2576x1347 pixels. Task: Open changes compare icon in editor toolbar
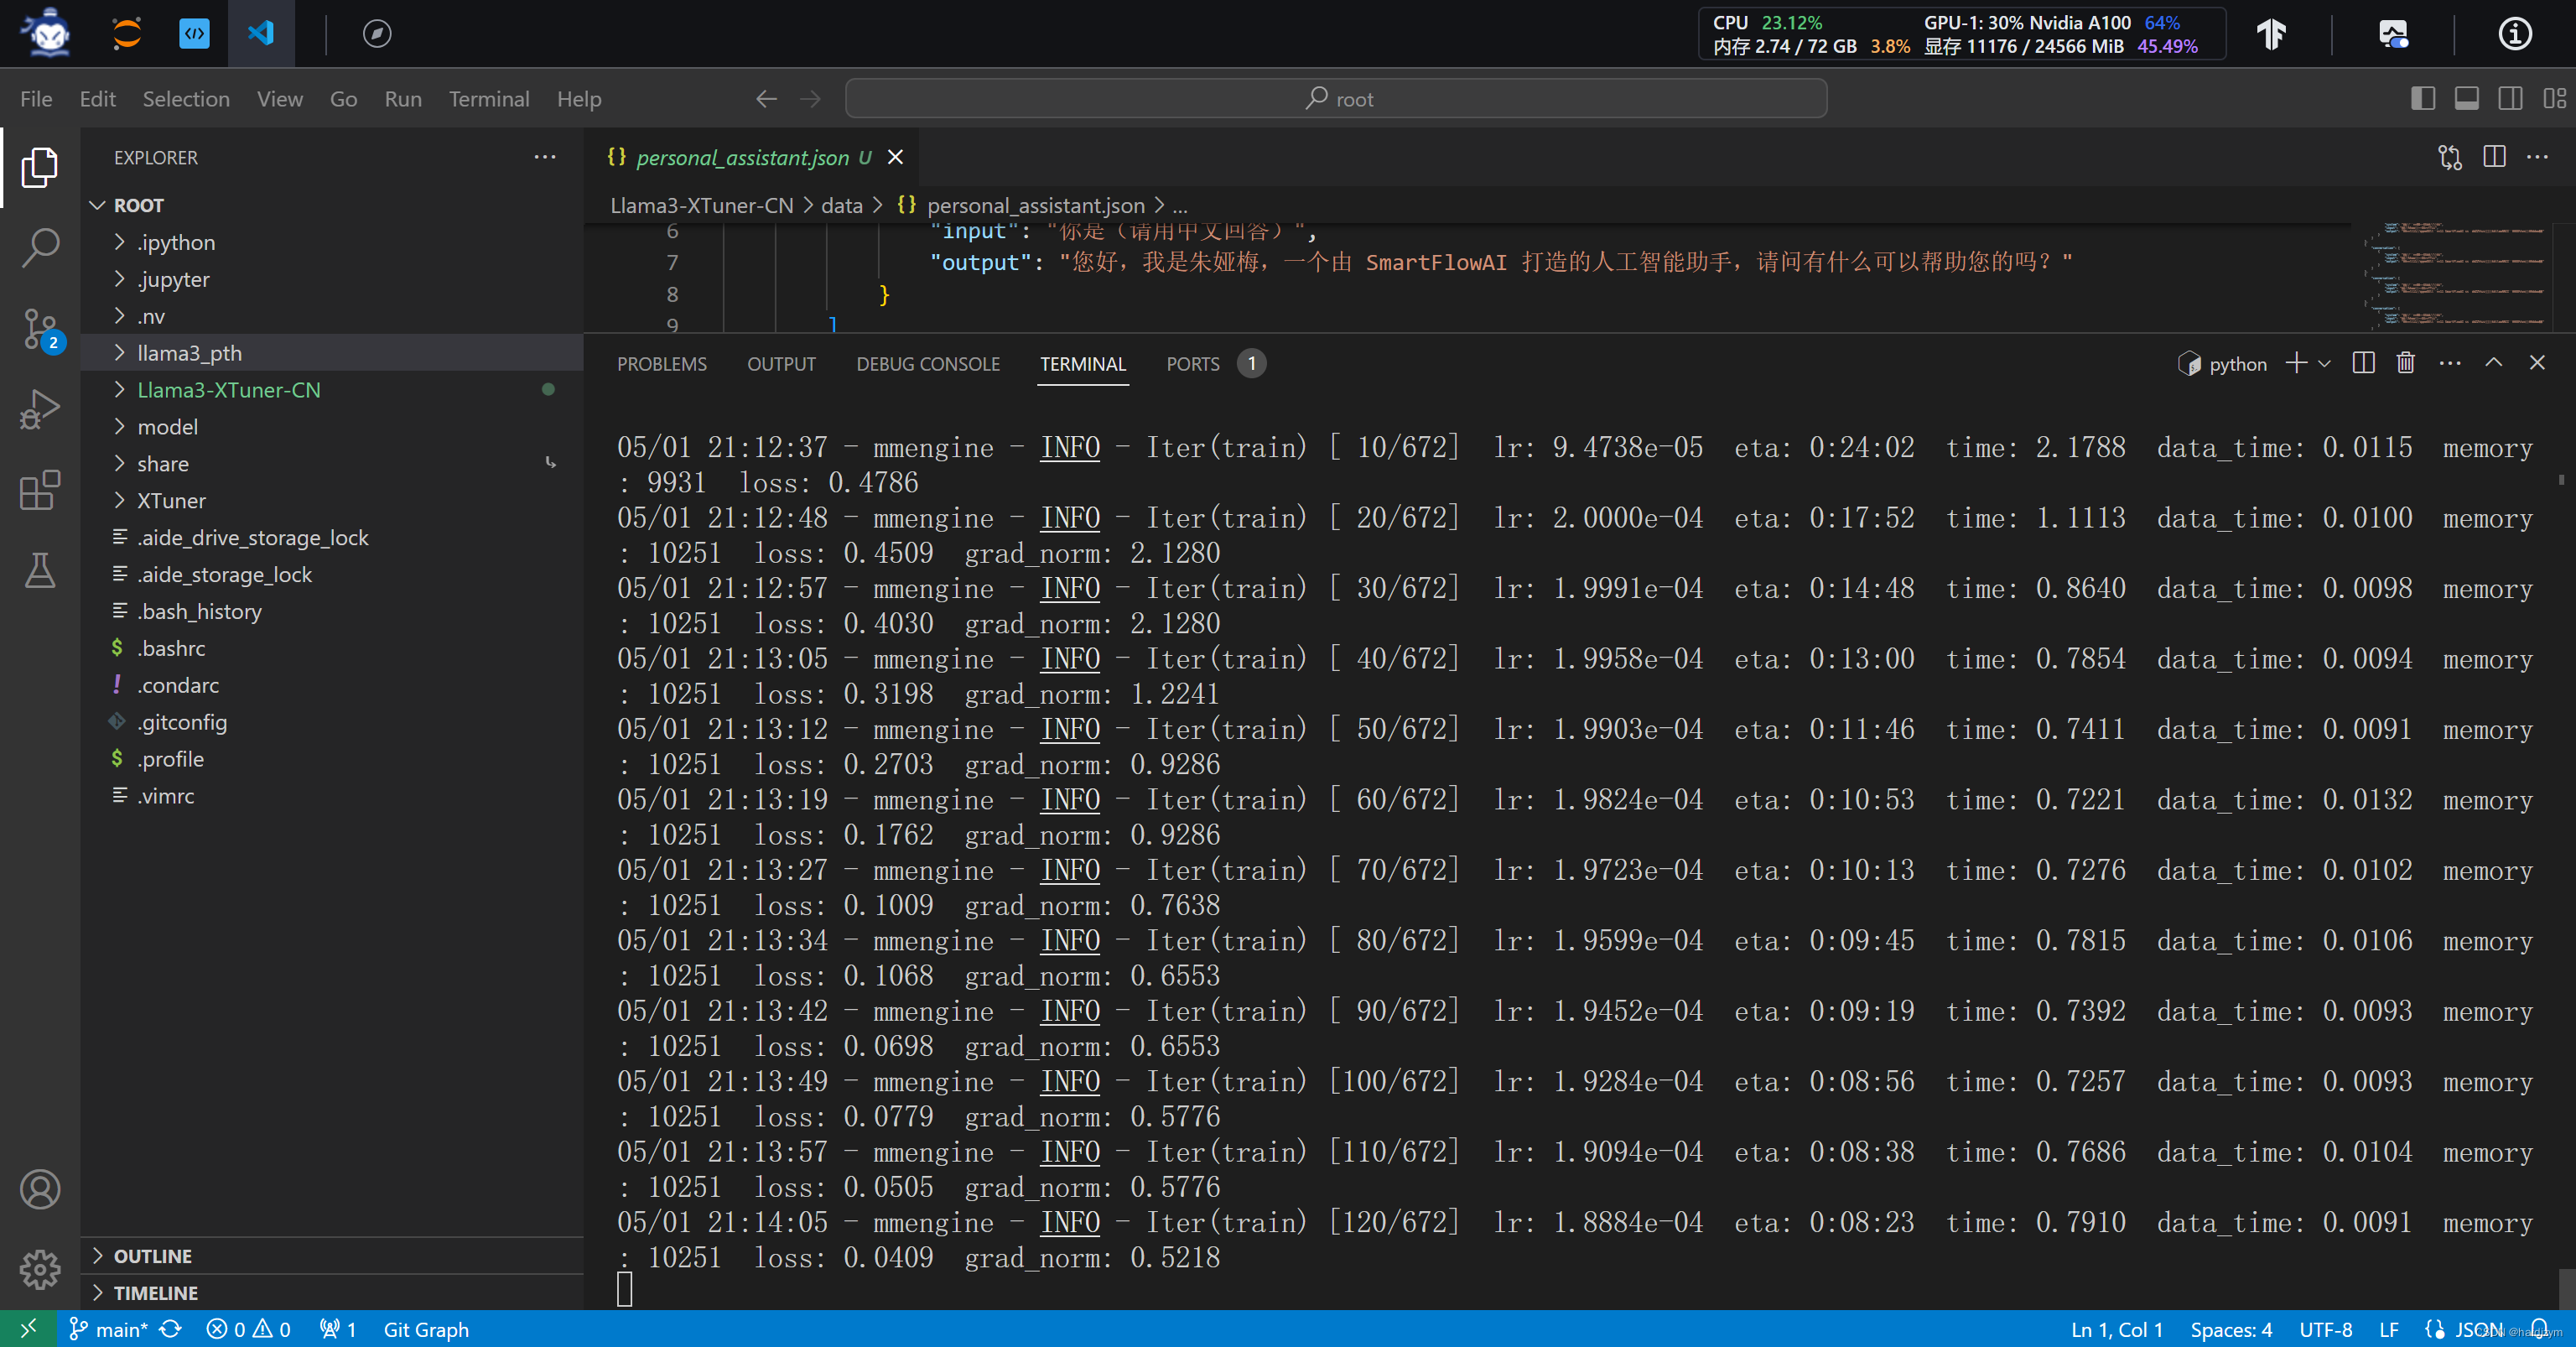(x=2450, y=157)
